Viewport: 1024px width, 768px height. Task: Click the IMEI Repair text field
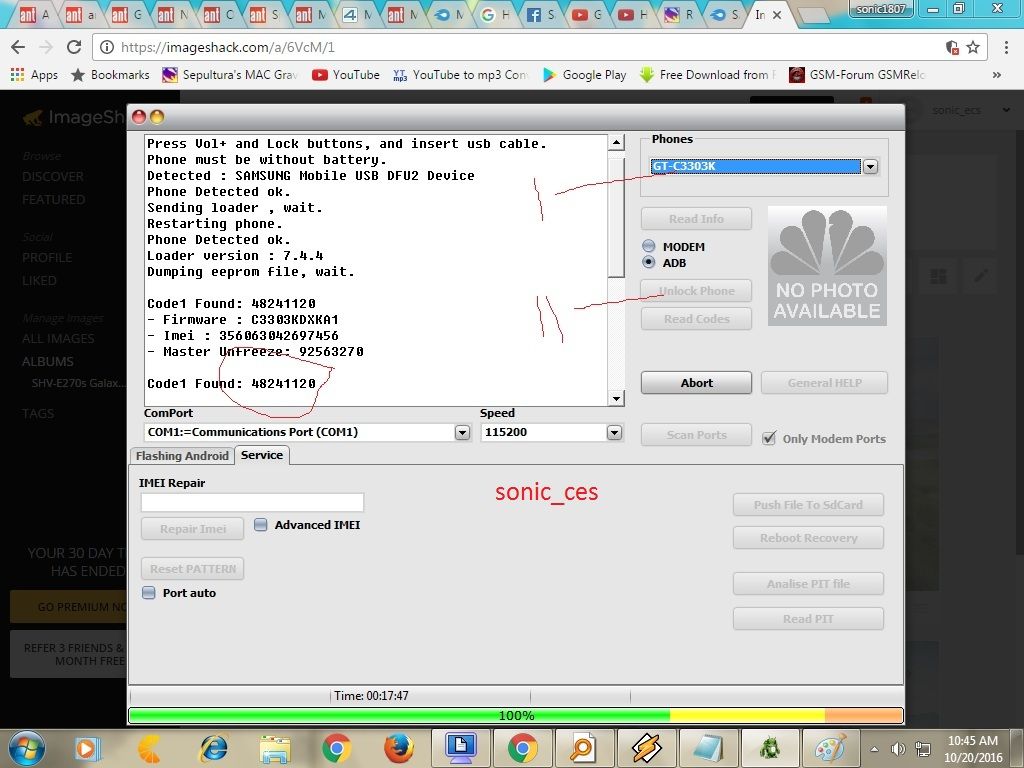pos(252,502)
